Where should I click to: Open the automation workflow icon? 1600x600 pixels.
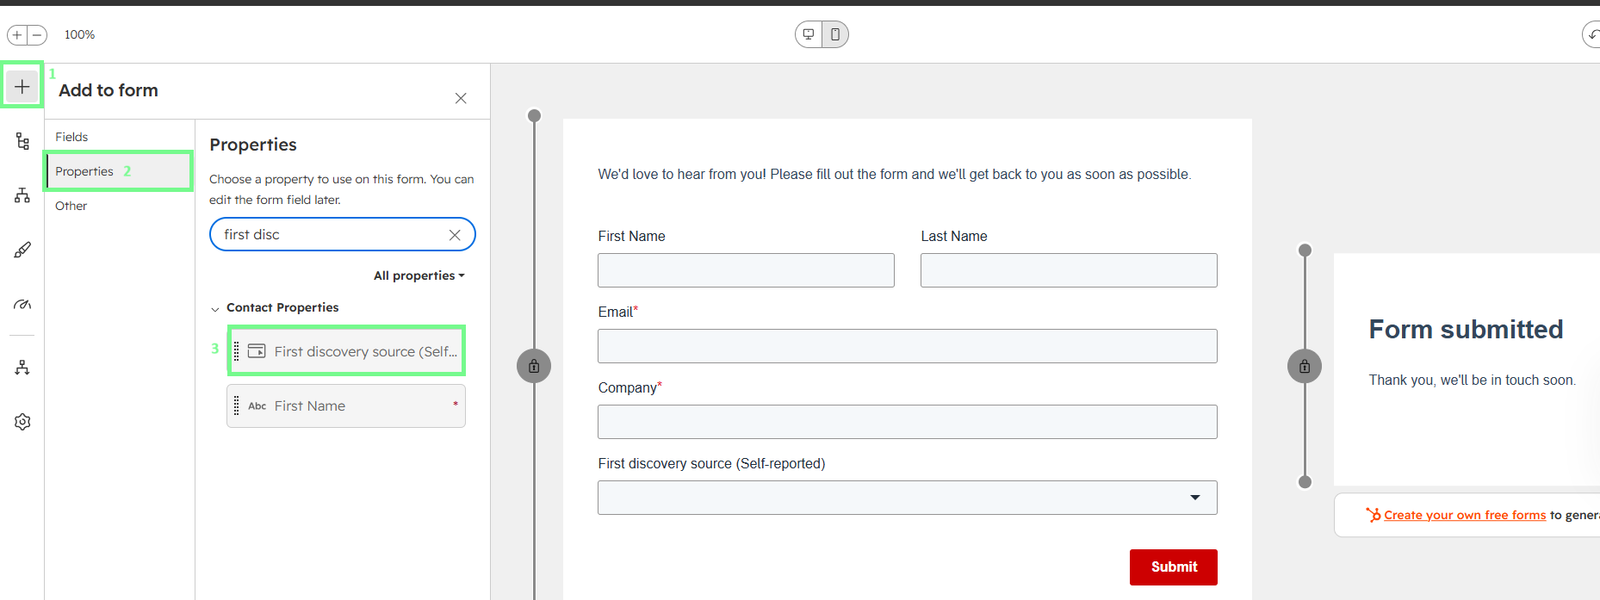(x=22, y=368)
